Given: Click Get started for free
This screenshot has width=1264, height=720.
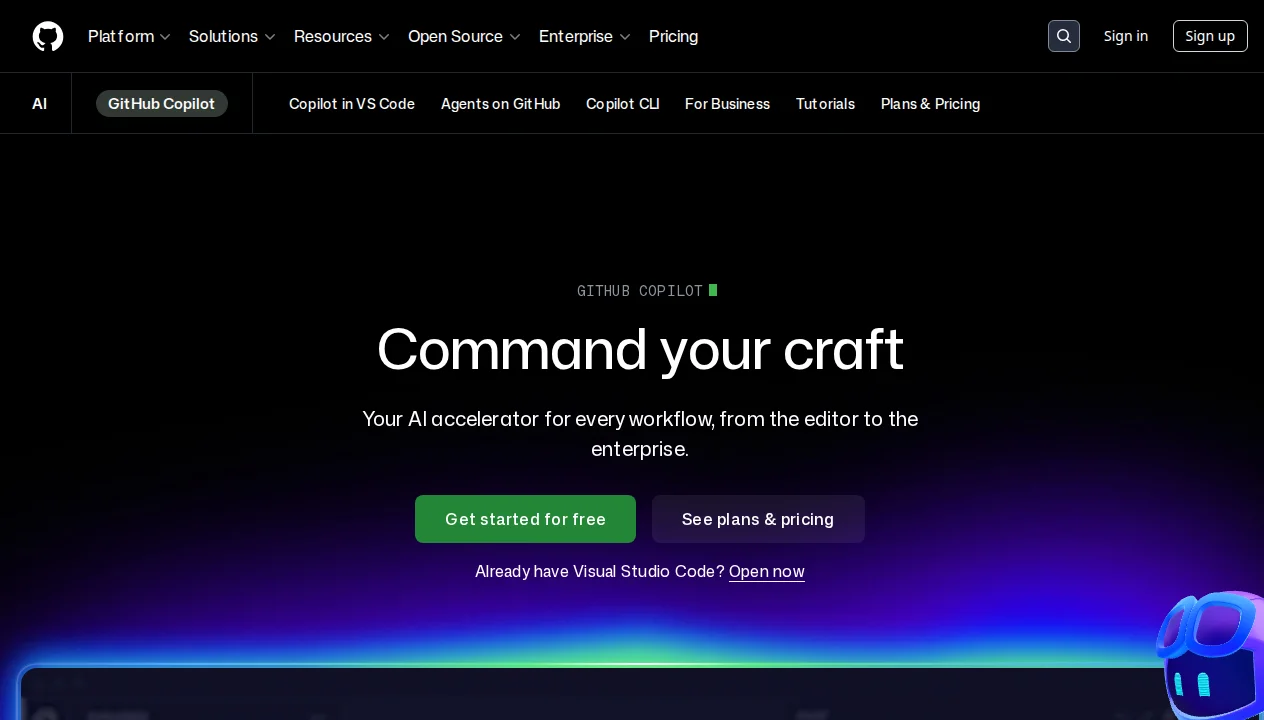Looking at the screenshot, I should [525, 519].
